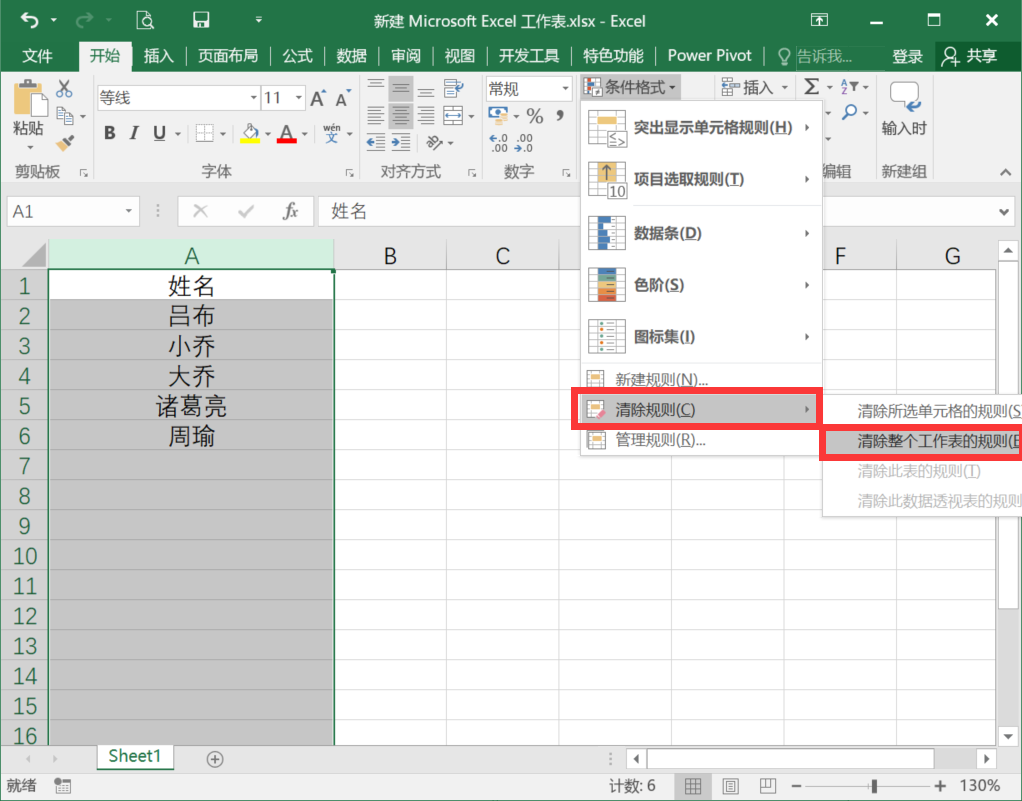
Task: Open number format dropdown 常规
Action: click(565, 88)
